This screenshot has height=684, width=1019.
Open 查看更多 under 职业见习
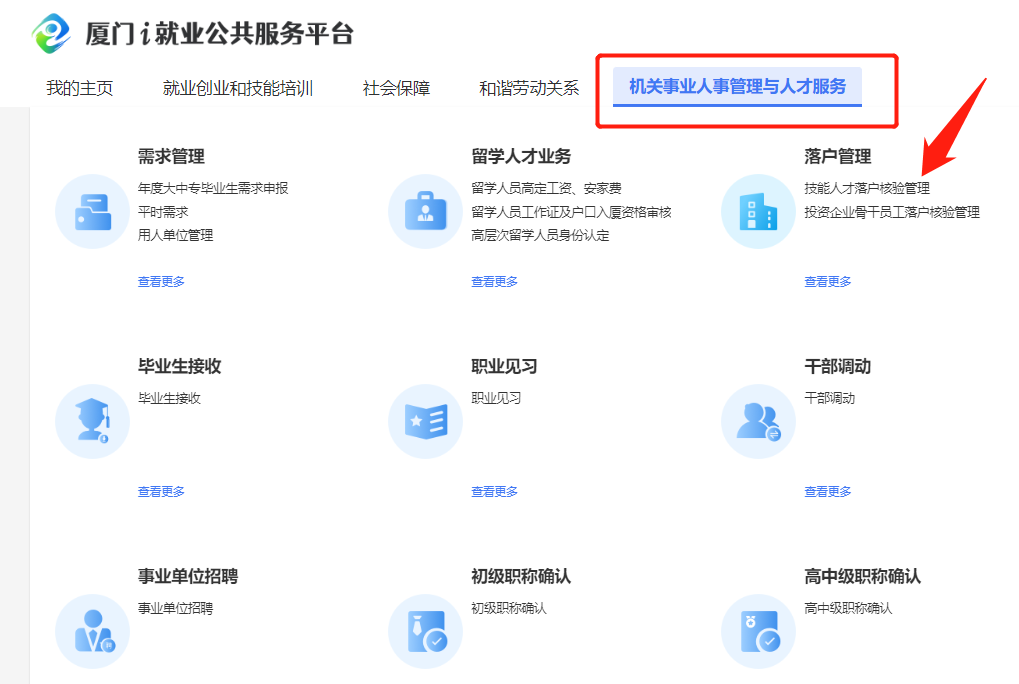pos(495,491)
